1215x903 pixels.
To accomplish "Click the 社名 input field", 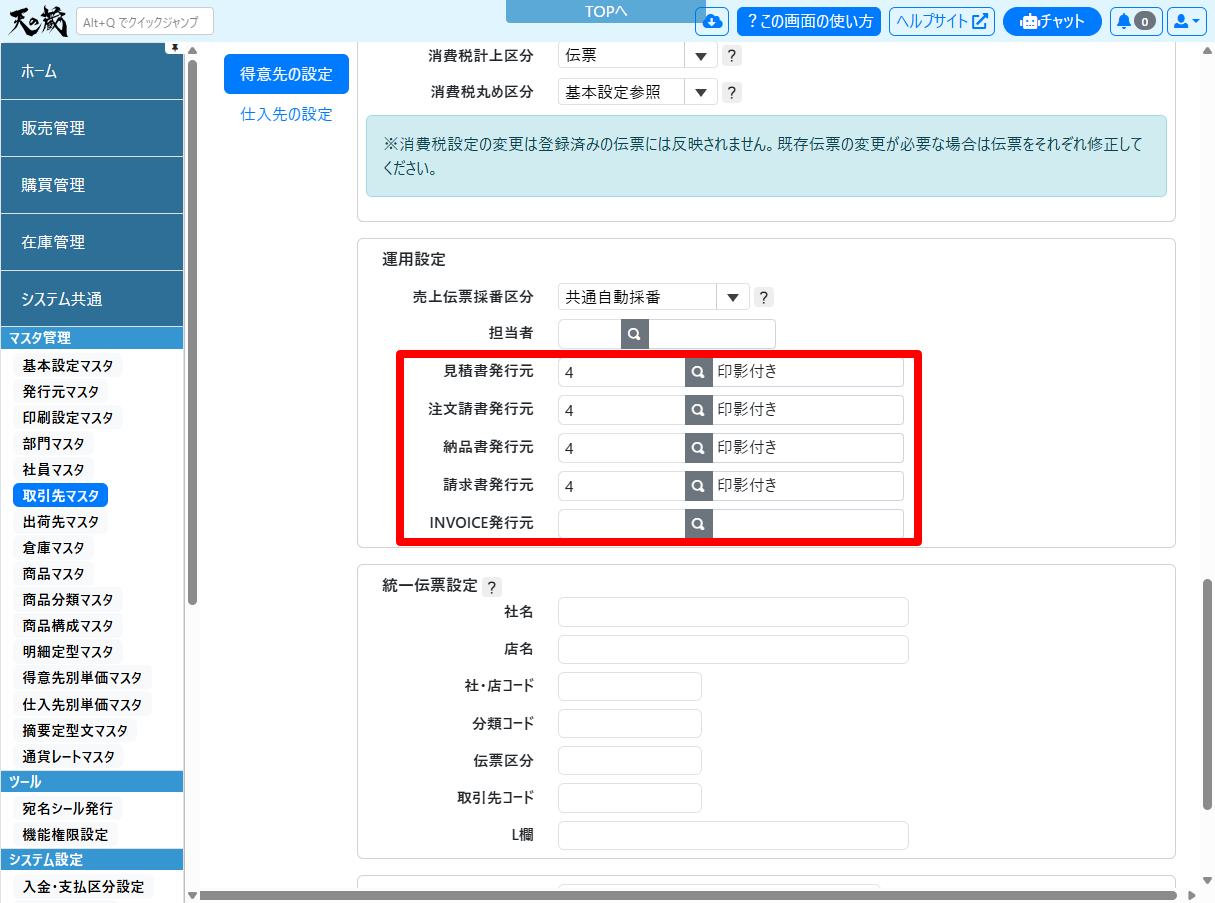I will (x=732, y=612).
